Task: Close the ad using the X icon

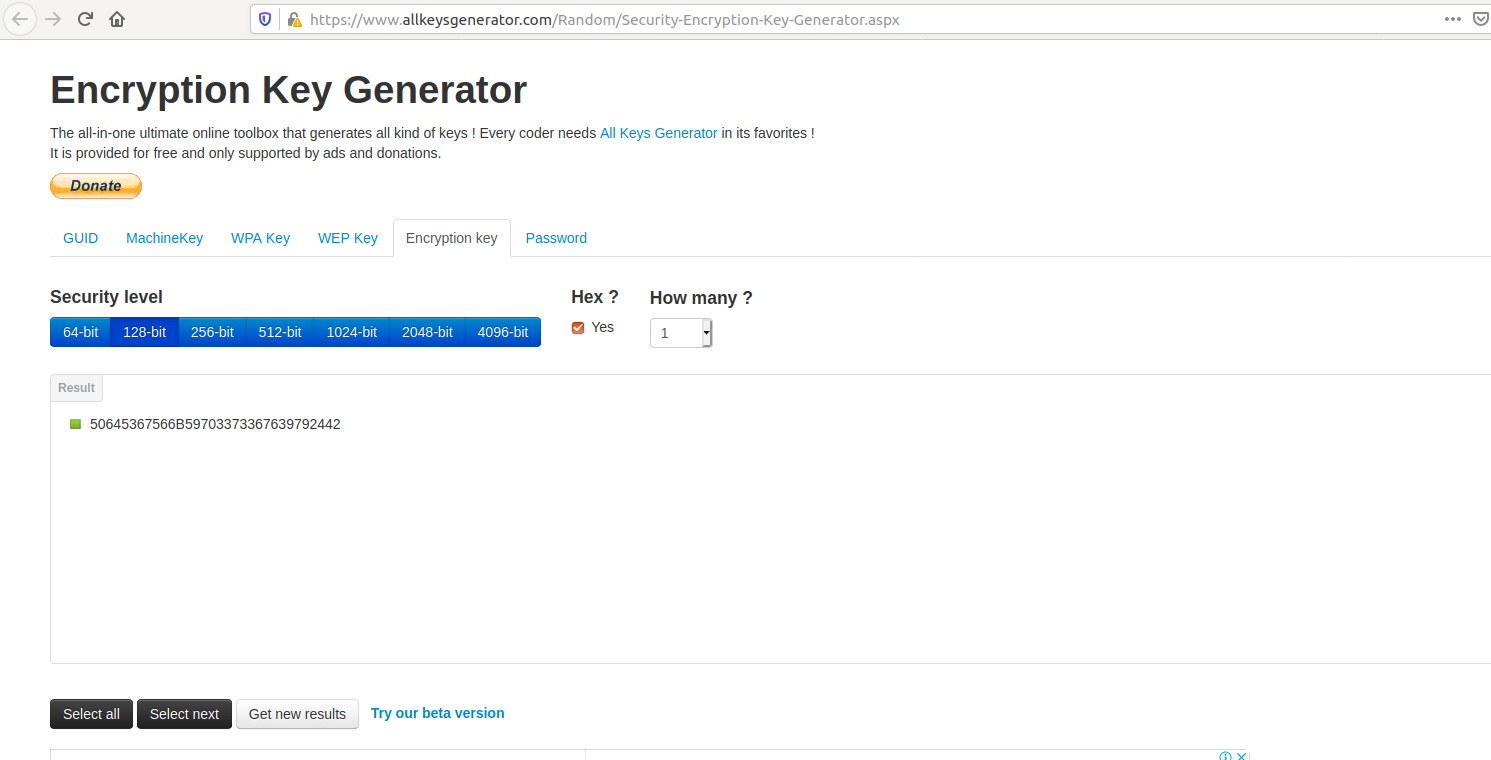Action: (x=1241, y=756)
